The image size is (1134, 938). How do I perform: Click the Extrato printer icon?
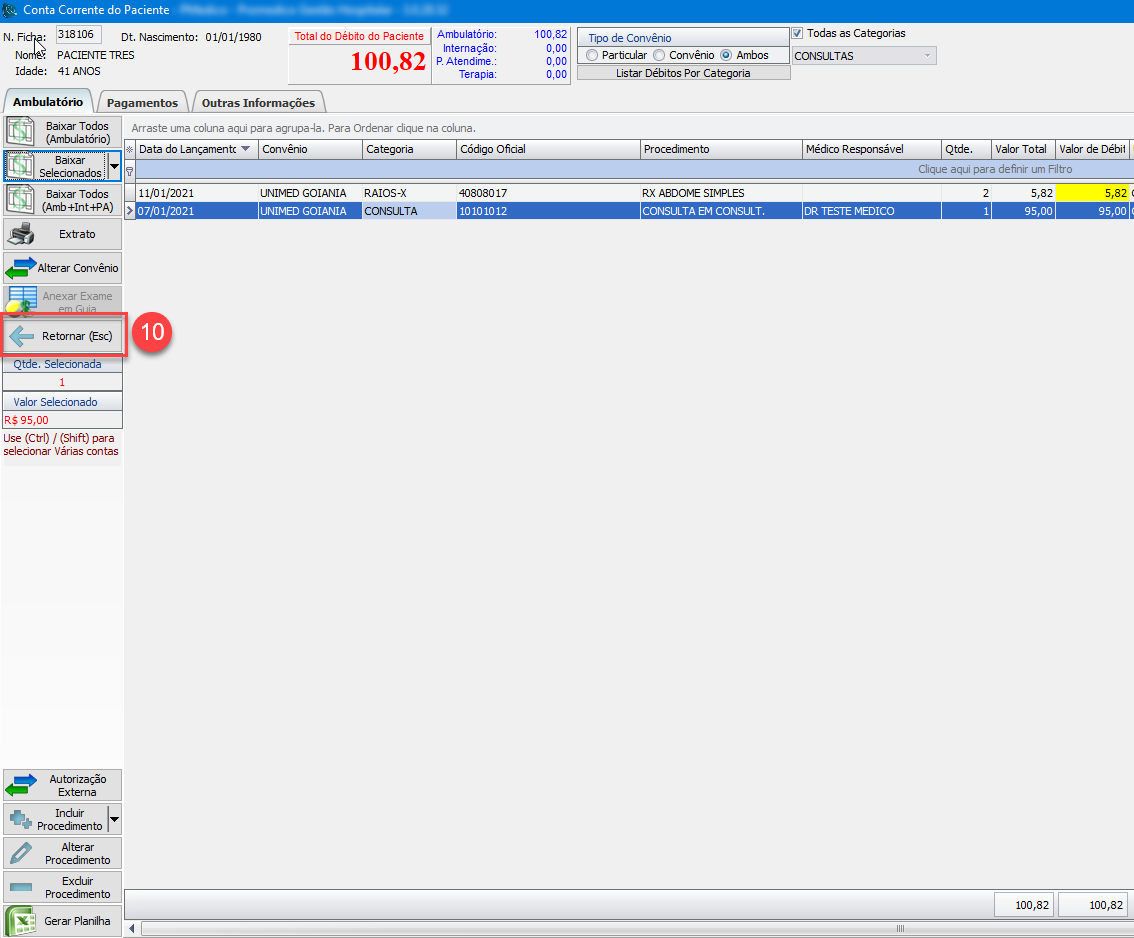[x=21, y=234]
